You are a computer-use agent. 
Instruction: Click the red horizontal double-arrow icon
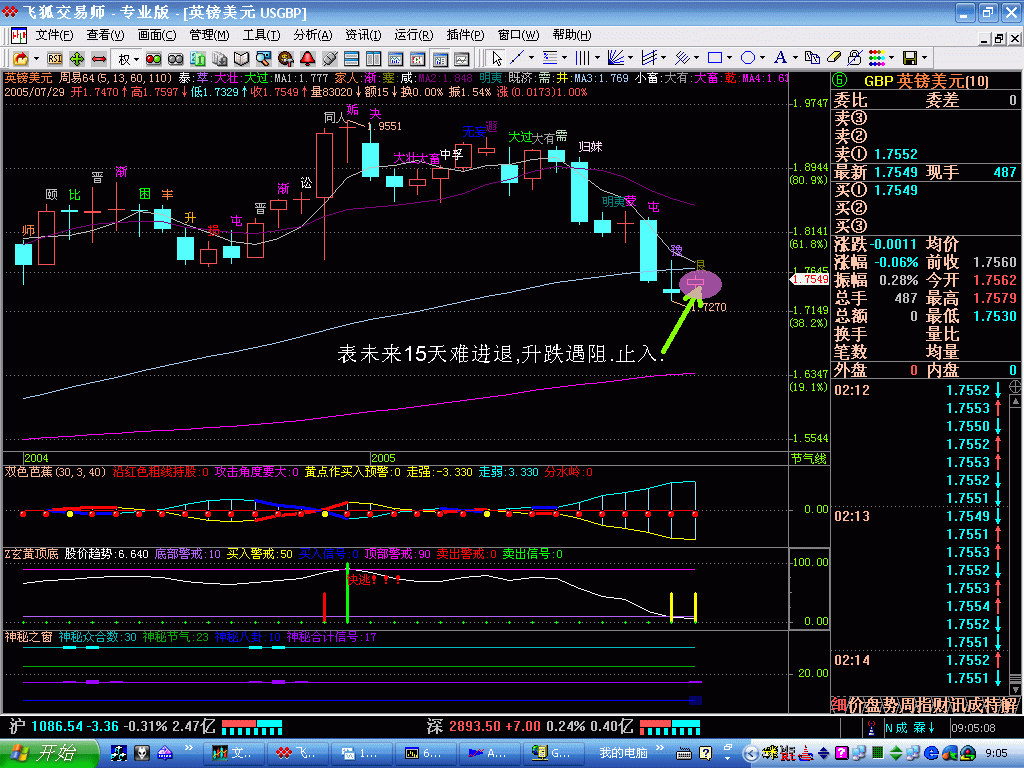99,58
